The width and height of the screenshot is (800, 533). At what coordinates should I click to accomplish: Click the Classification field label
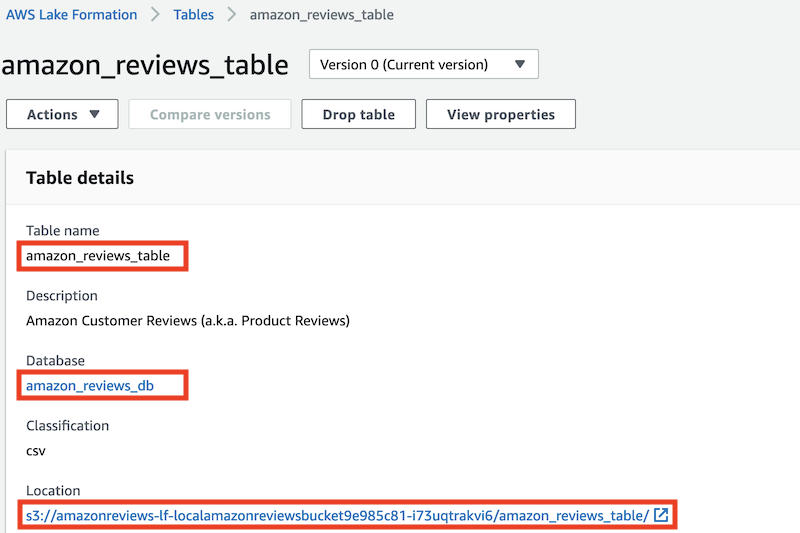[67, 426]
